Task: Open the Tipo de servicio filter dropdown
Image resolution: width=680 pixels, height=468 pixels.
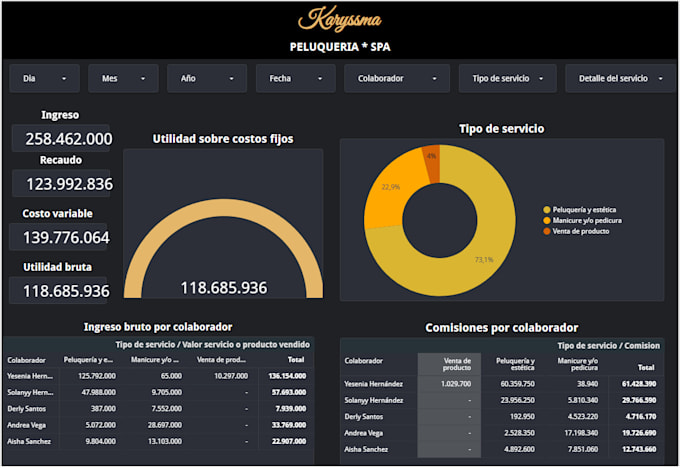Action: pyautogui.click(x=507, y=79)
